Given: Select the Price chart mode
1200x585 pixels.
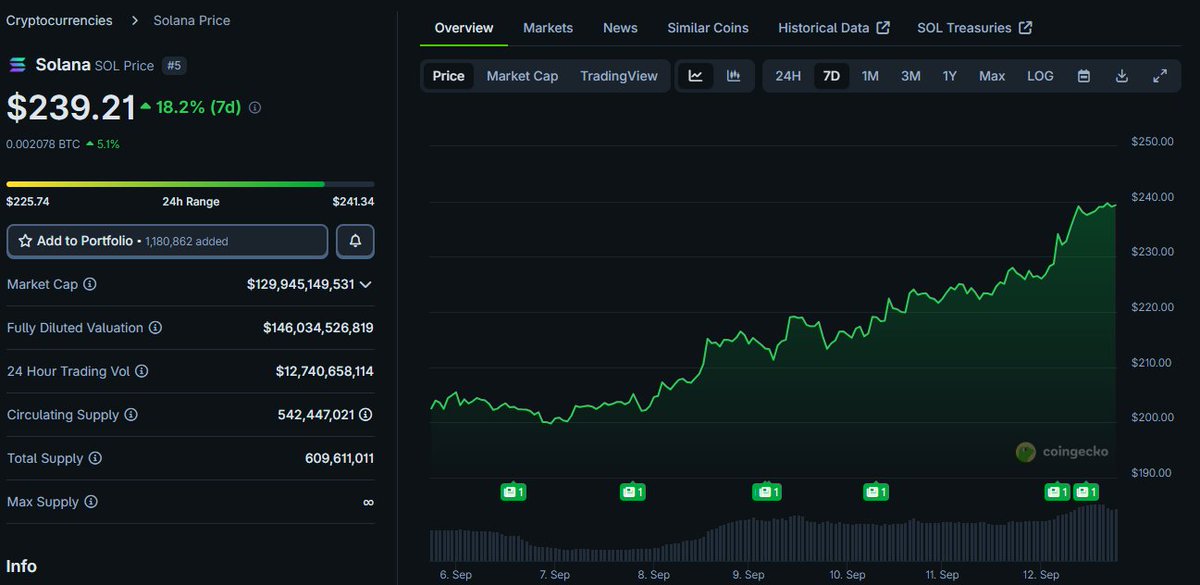Looking at the screenshot, I should [448, 76].
